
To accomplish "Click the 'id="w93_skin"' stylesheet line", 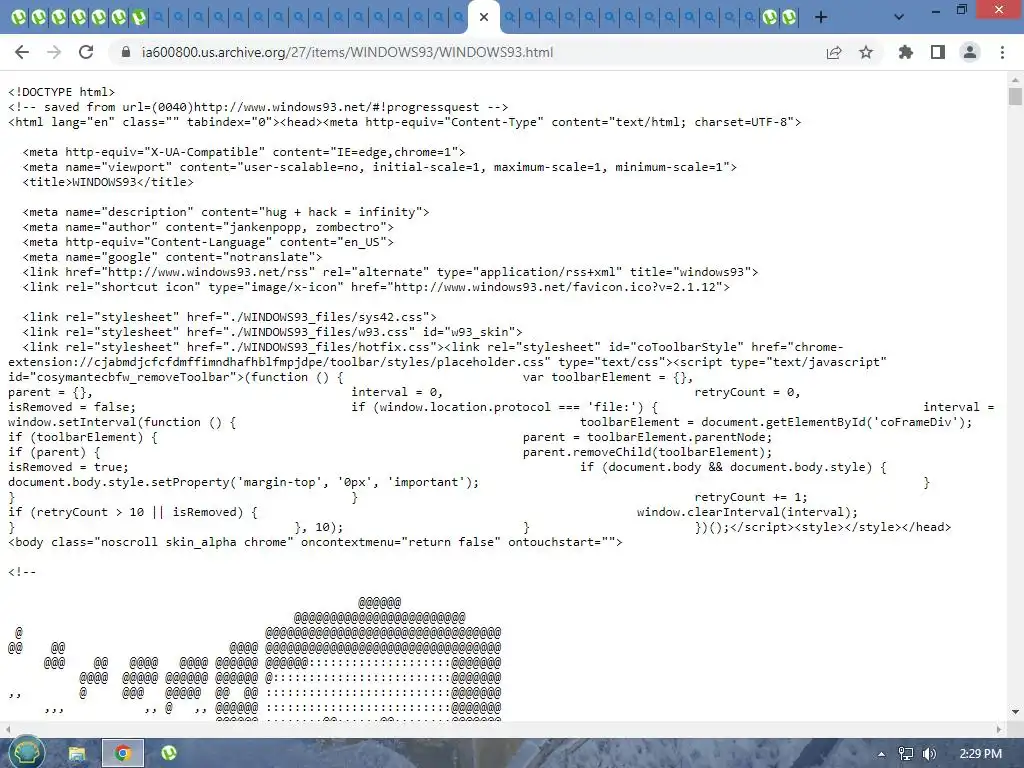I will pos(272,332).
